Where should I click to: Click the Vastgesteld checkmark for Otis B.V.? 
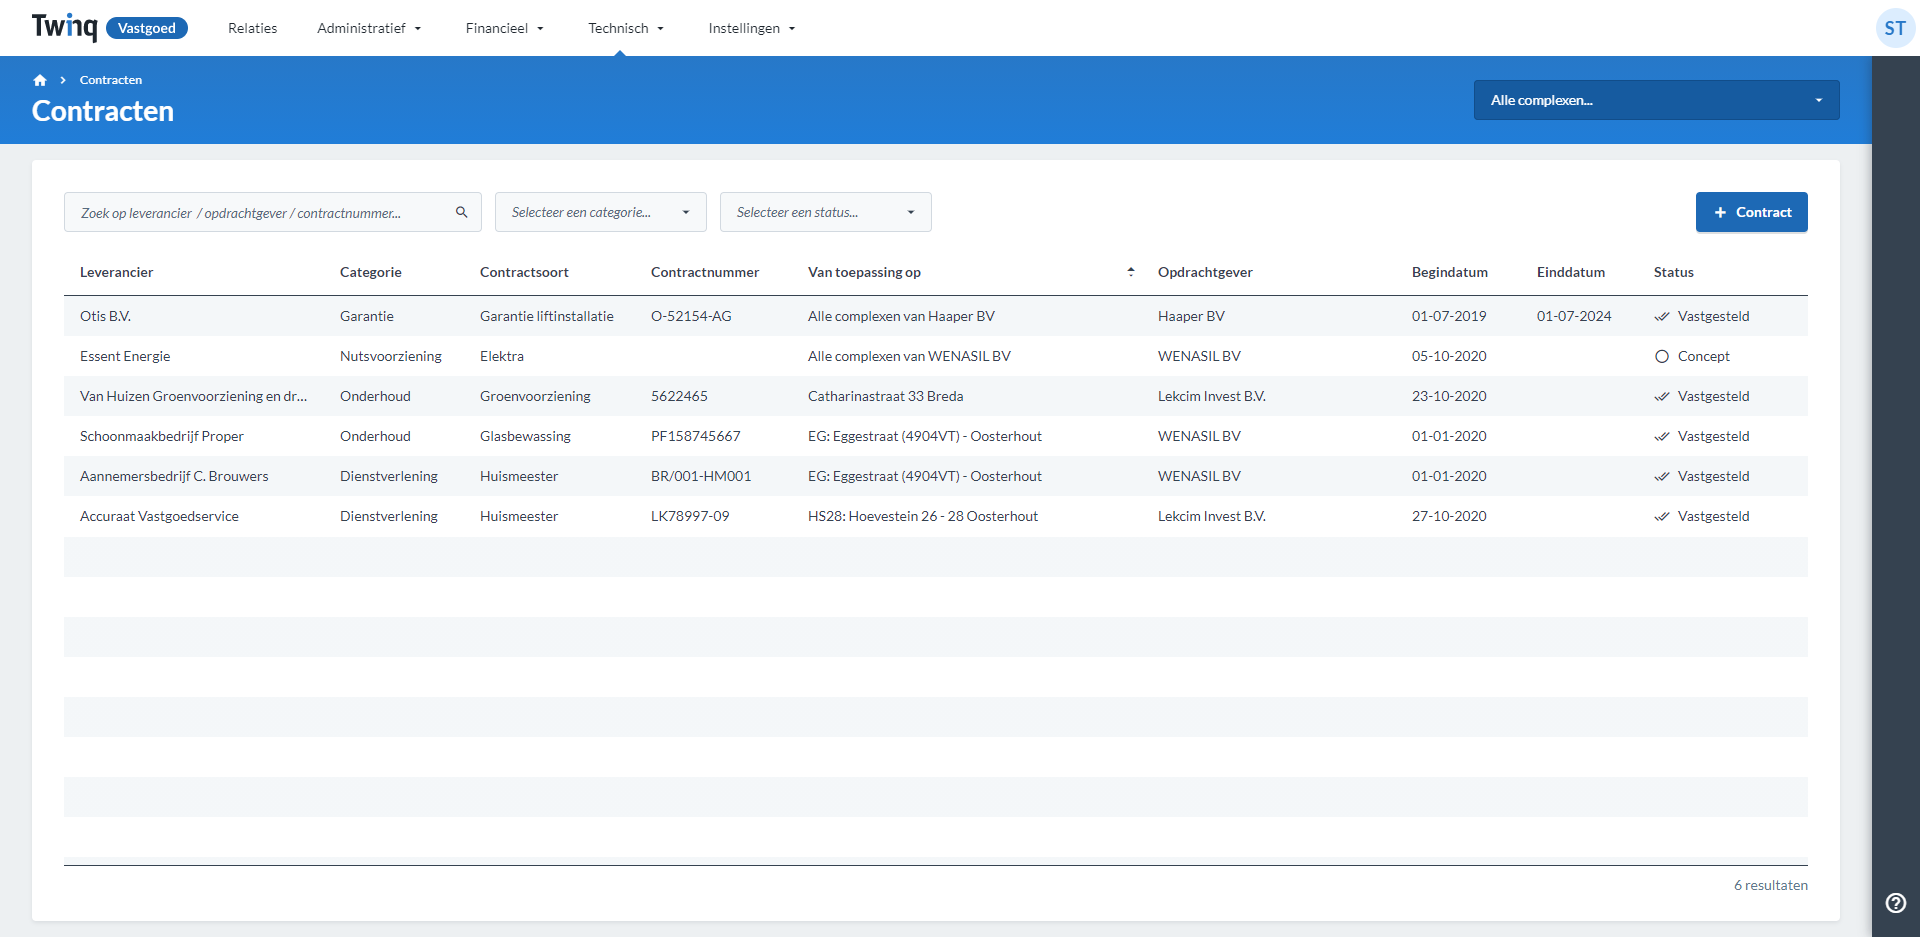tap(1661, 316)
